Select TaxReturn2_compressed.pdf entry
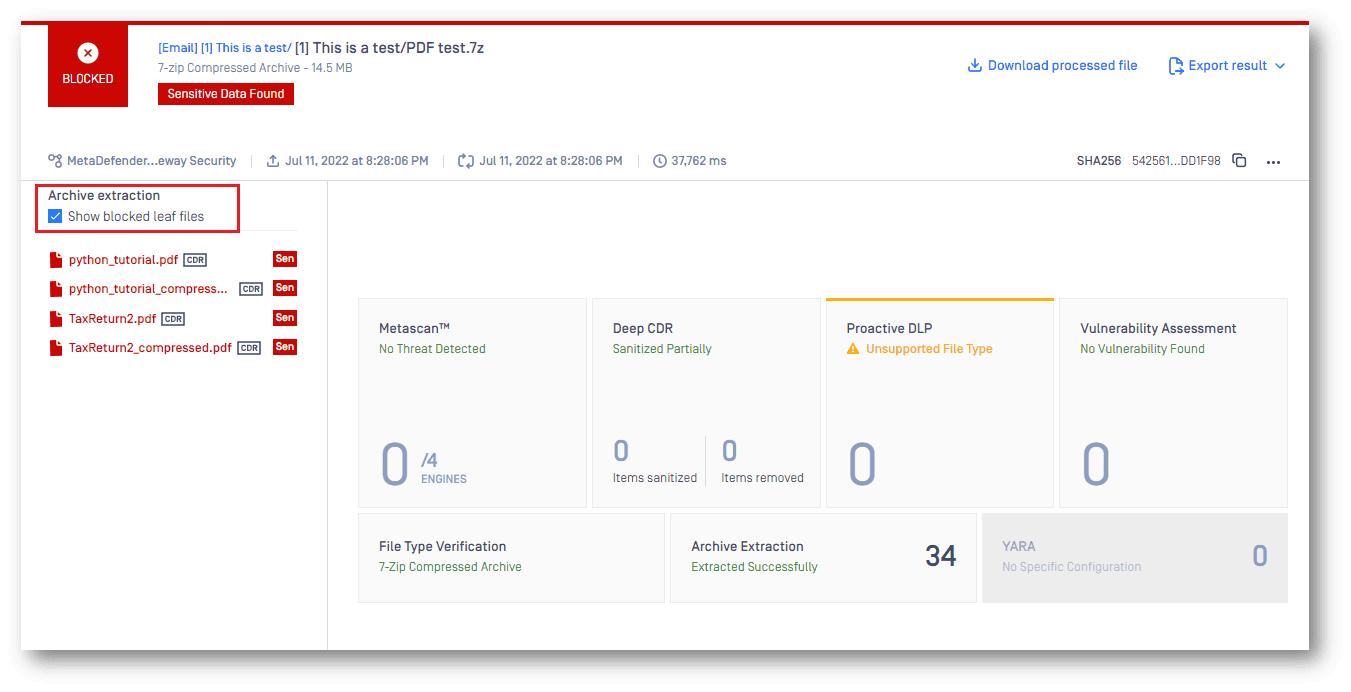Viewport: 1351px width, 692px height. (x=150, y=348)
